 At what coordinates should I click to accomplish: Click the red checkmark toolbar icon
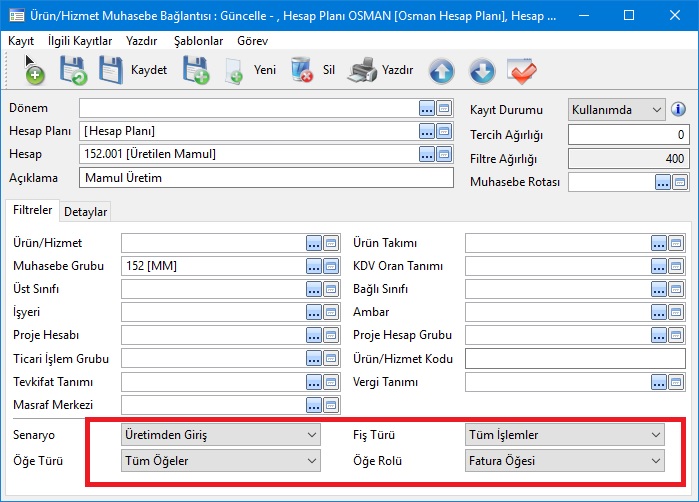pyautogui.click(x=522, y=70)
